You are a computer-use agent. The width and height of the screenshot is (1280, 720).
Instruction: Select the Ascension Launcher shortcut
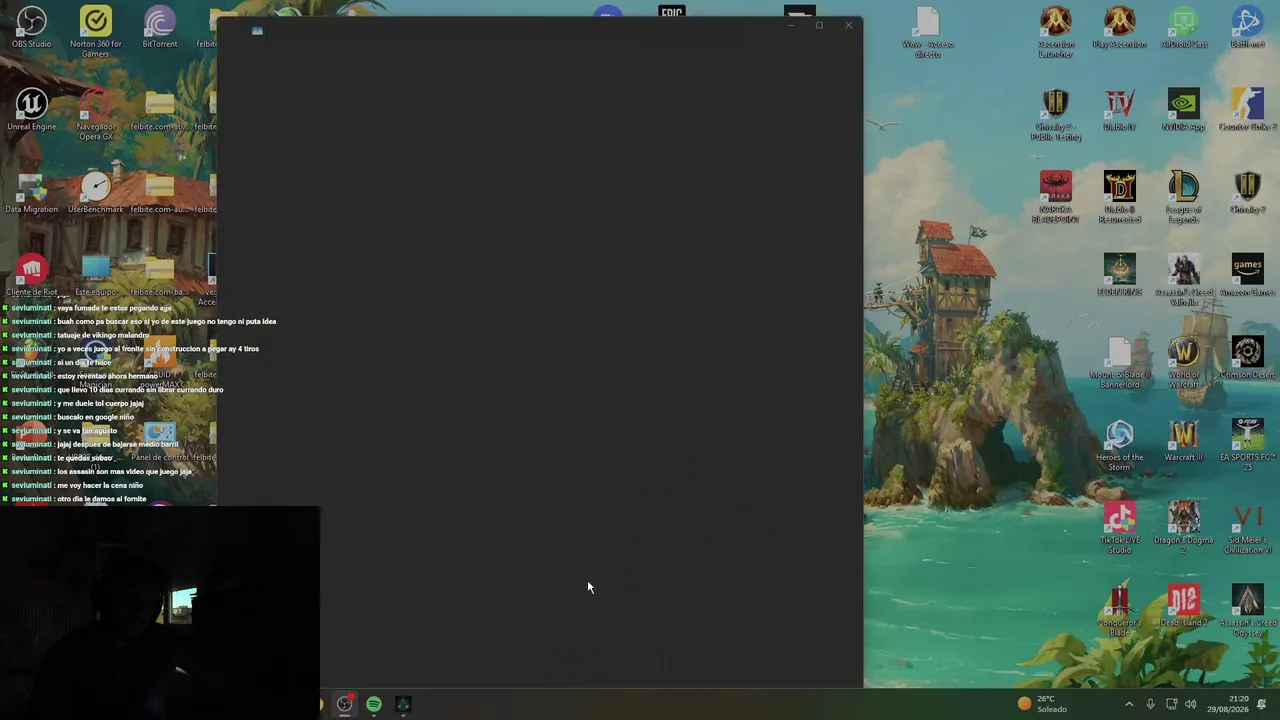[x=1056, y=31]
